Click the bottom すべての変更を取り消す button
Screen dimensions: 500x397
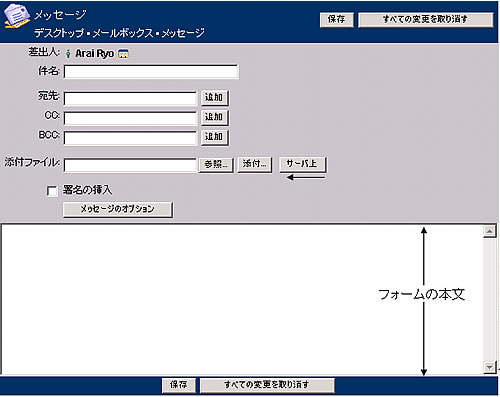[x=267, y=385]
